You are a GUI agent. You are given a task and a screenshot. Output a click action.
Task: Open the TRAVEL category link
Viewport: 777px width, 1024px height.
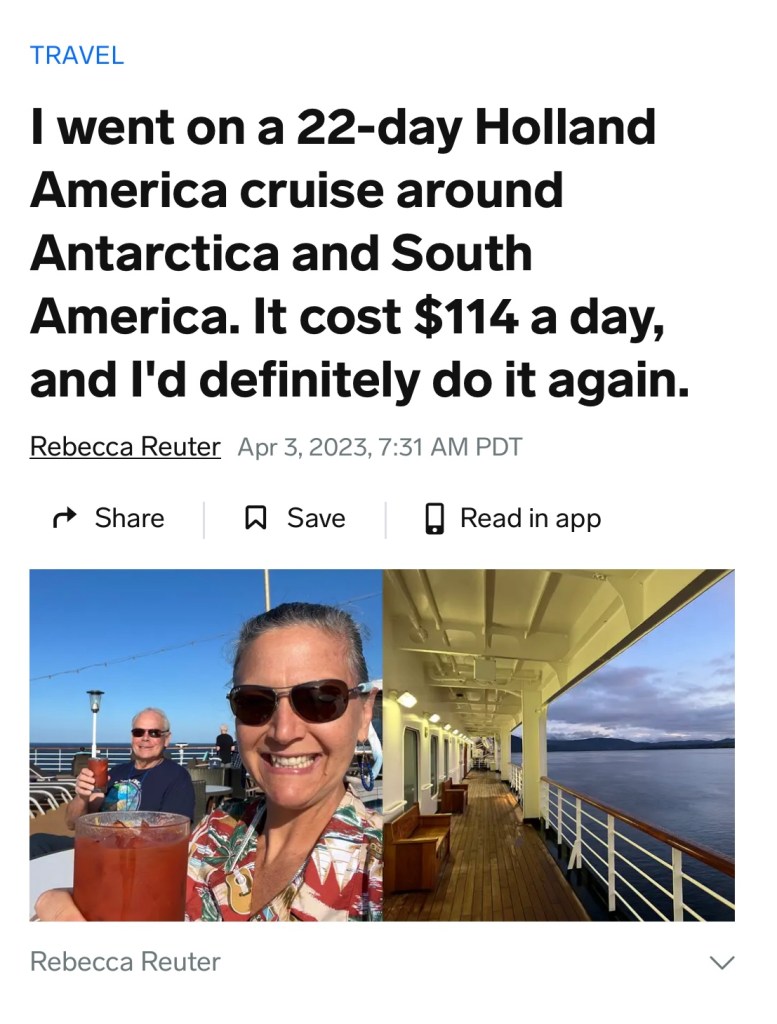(x=77, y=56)
